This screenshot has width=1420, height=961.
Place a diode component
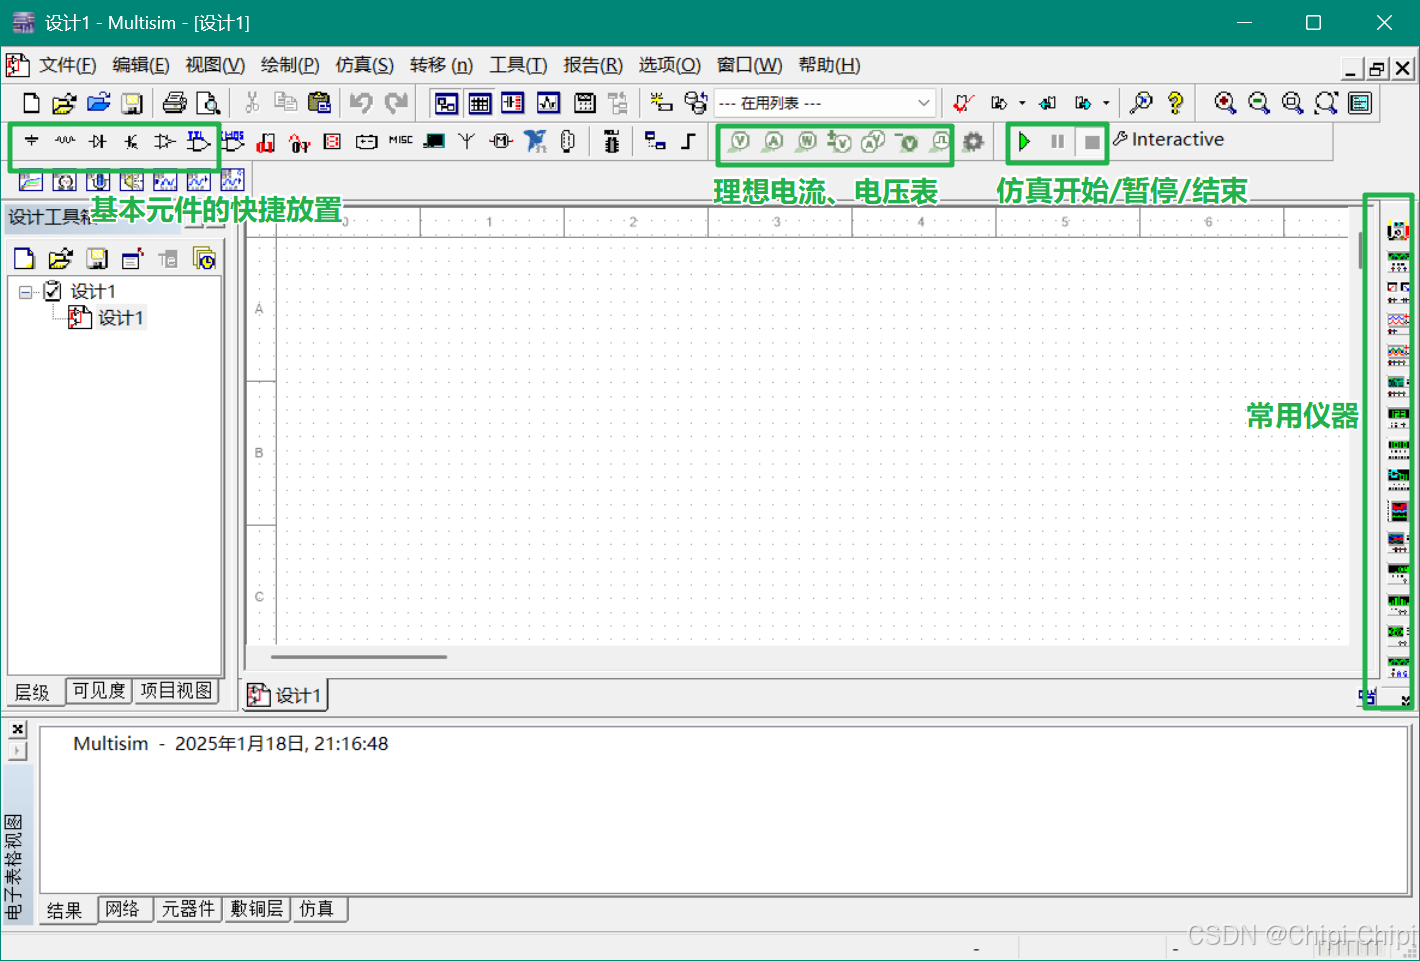98,141
